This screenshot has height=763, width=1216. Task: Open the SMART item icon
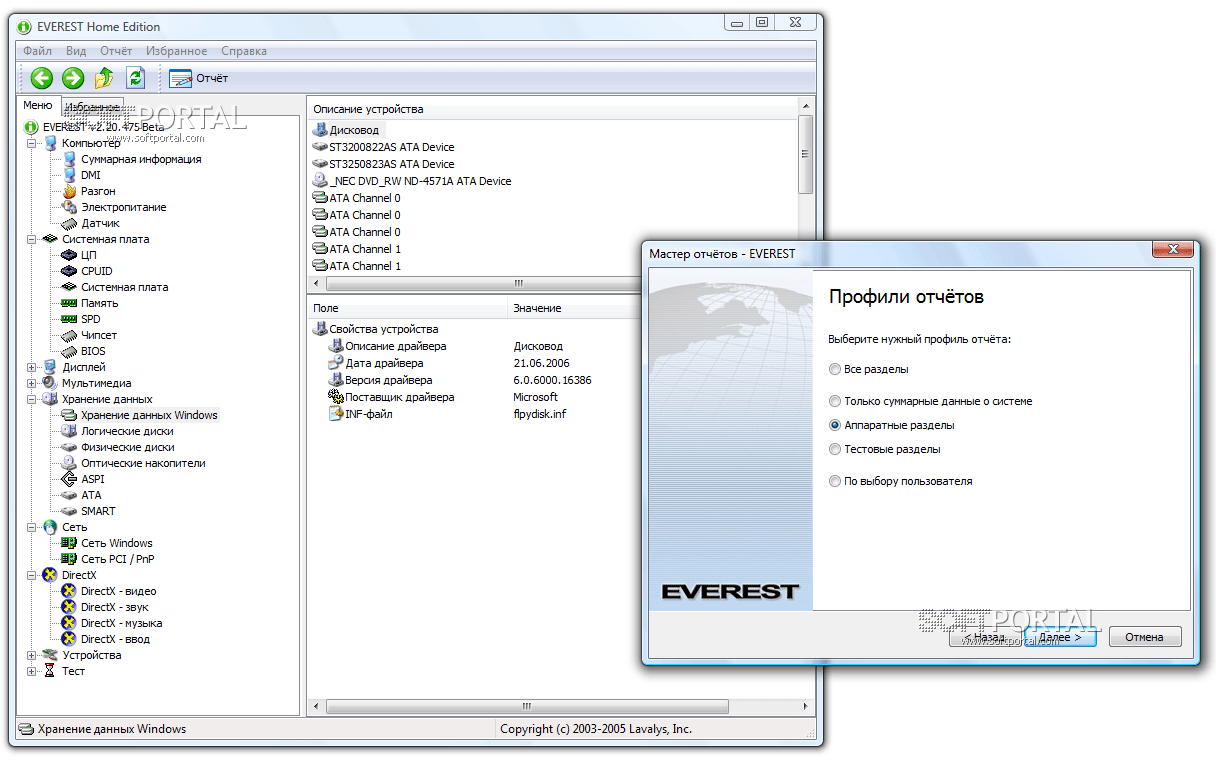coord(69,511)
